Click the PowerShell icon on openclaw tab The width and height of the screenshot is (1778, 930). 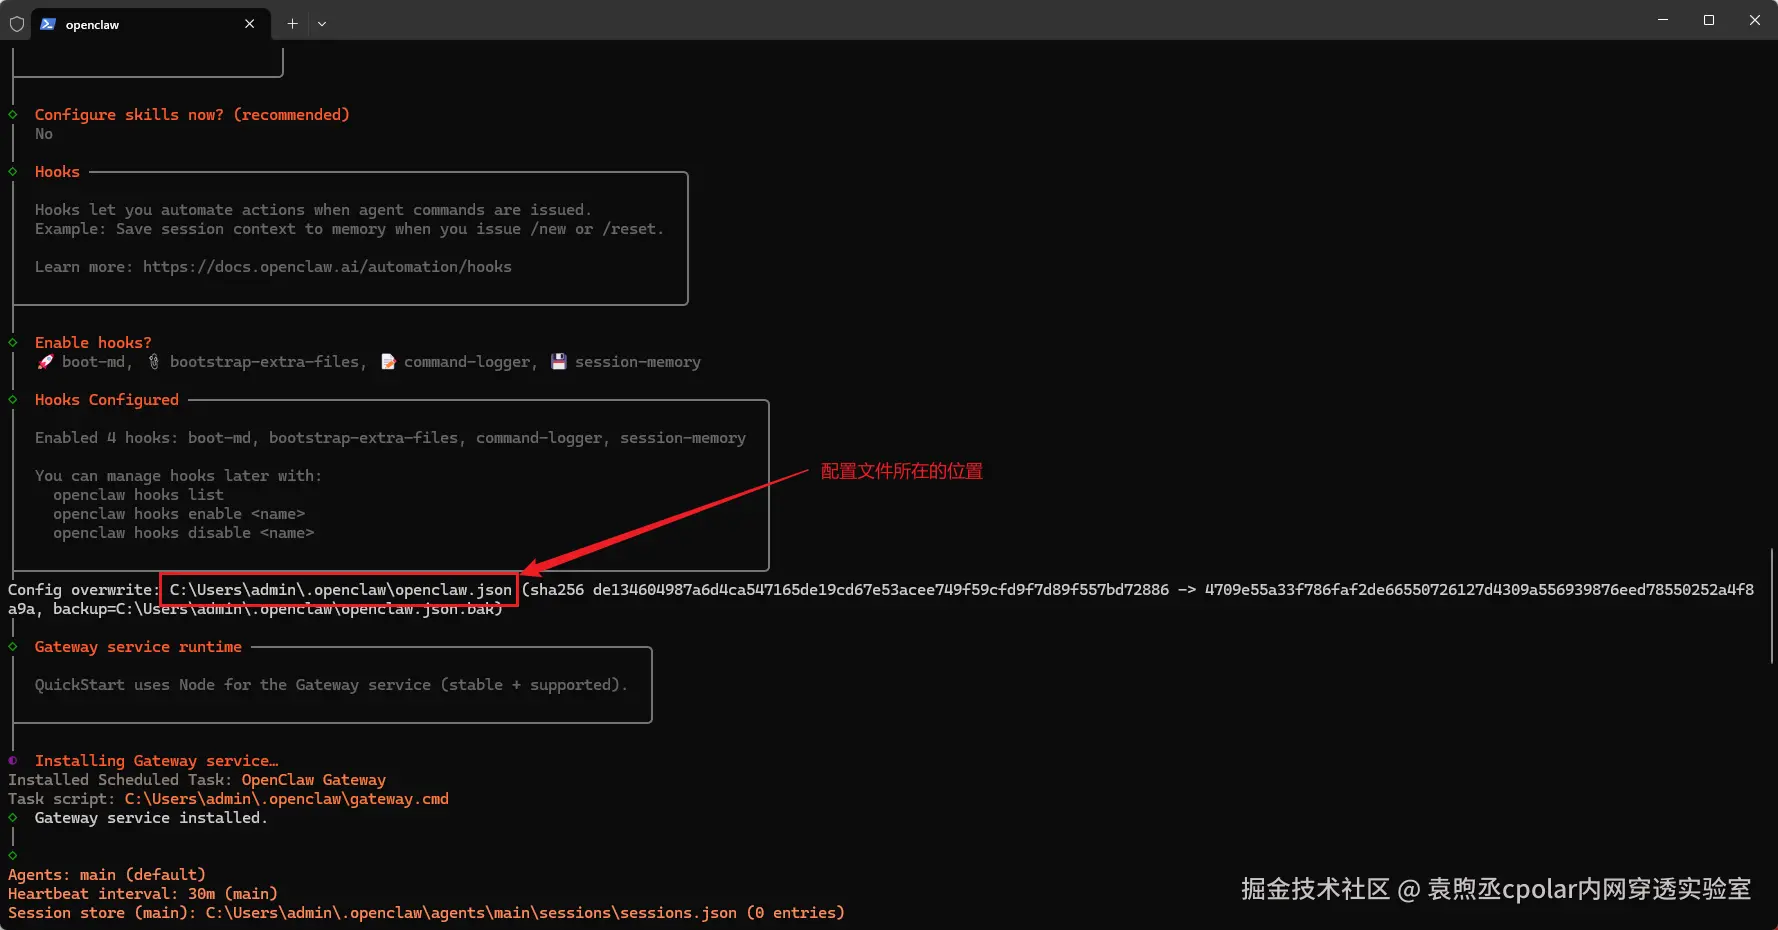(48, 24)
